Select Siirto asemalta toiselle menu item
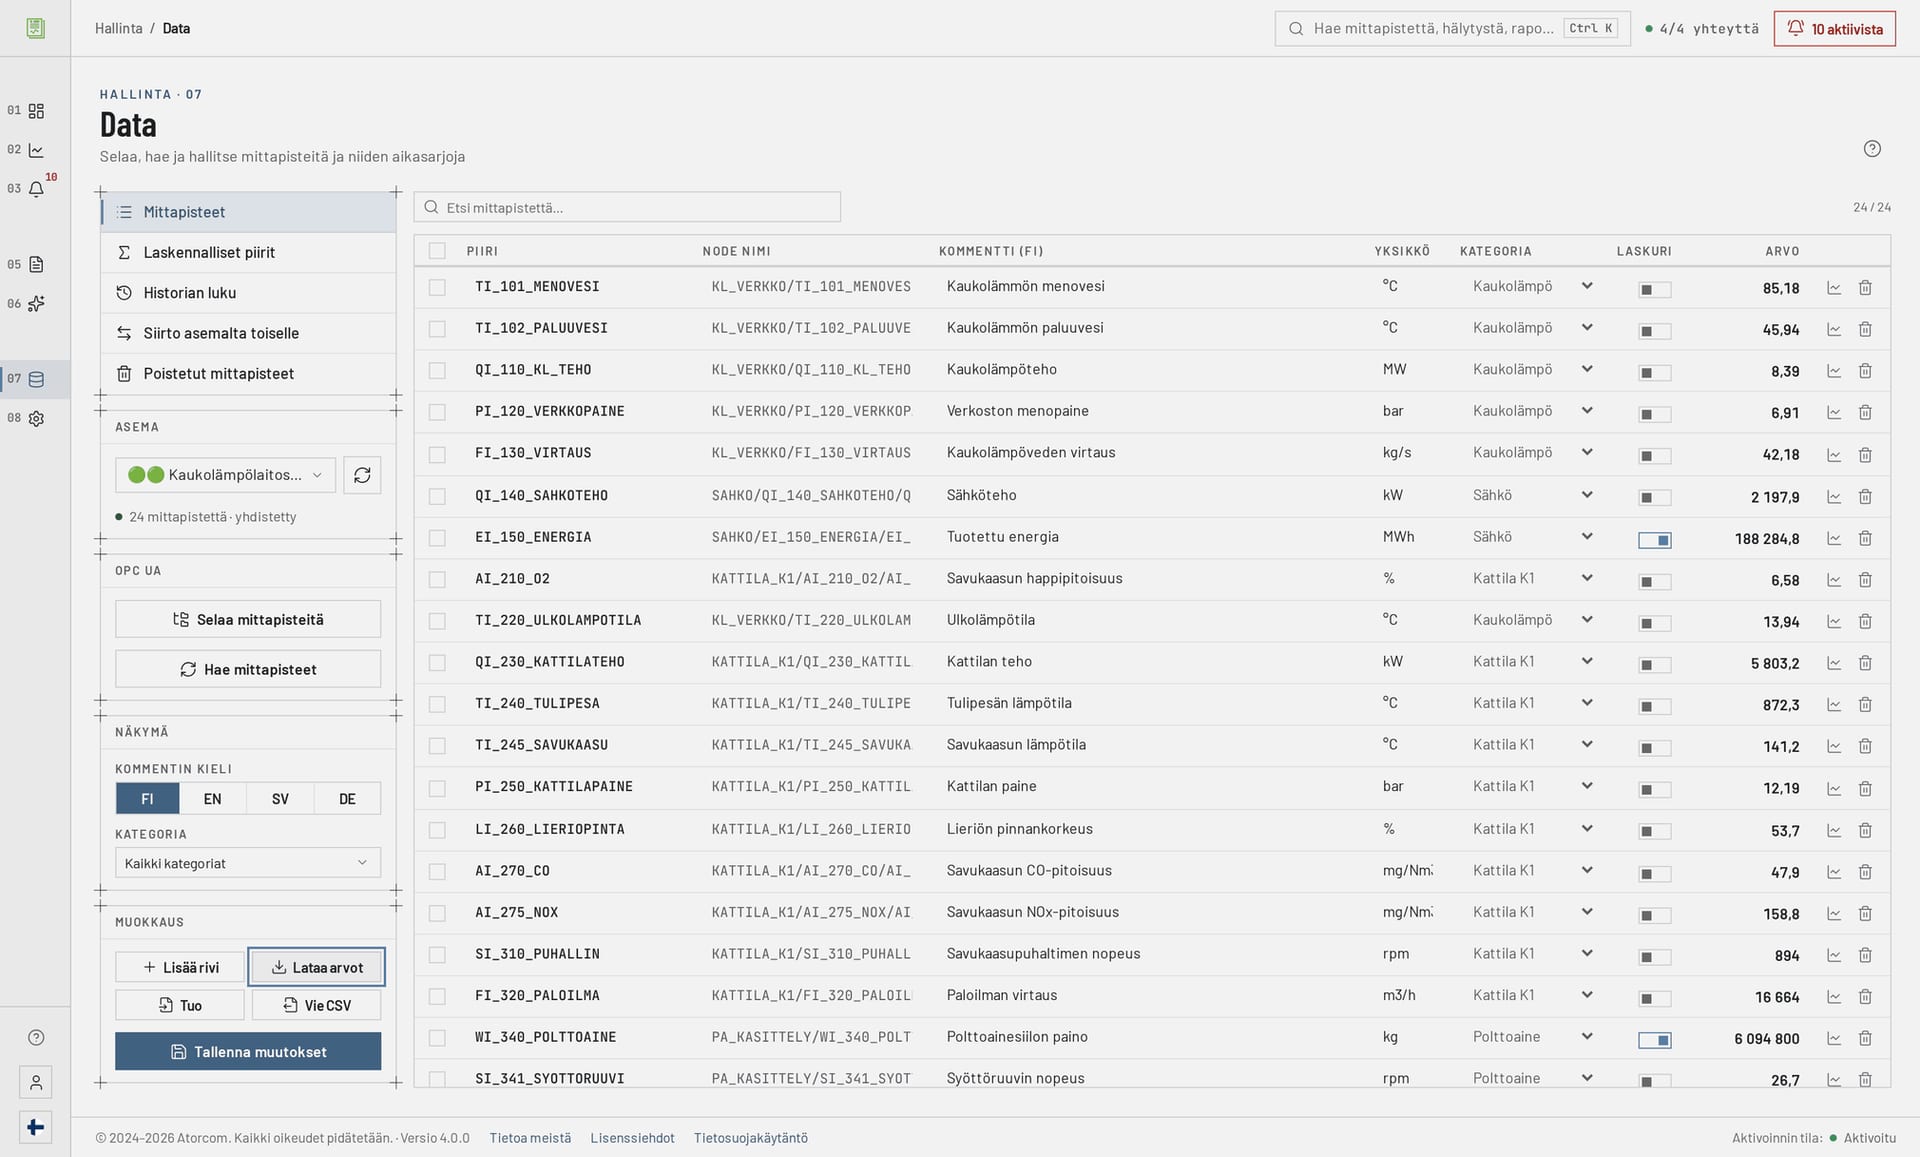Viewport: 1920px width, 1157px height. click(249, 333)
